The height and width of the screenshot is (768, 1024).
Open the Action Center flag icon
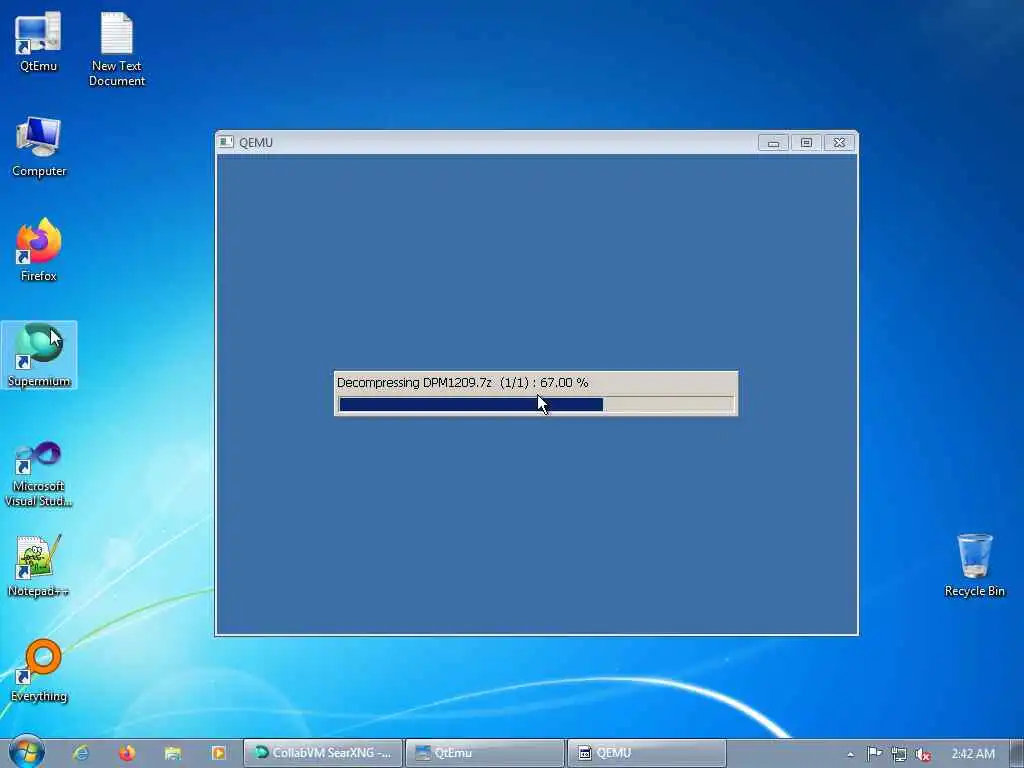874,754
